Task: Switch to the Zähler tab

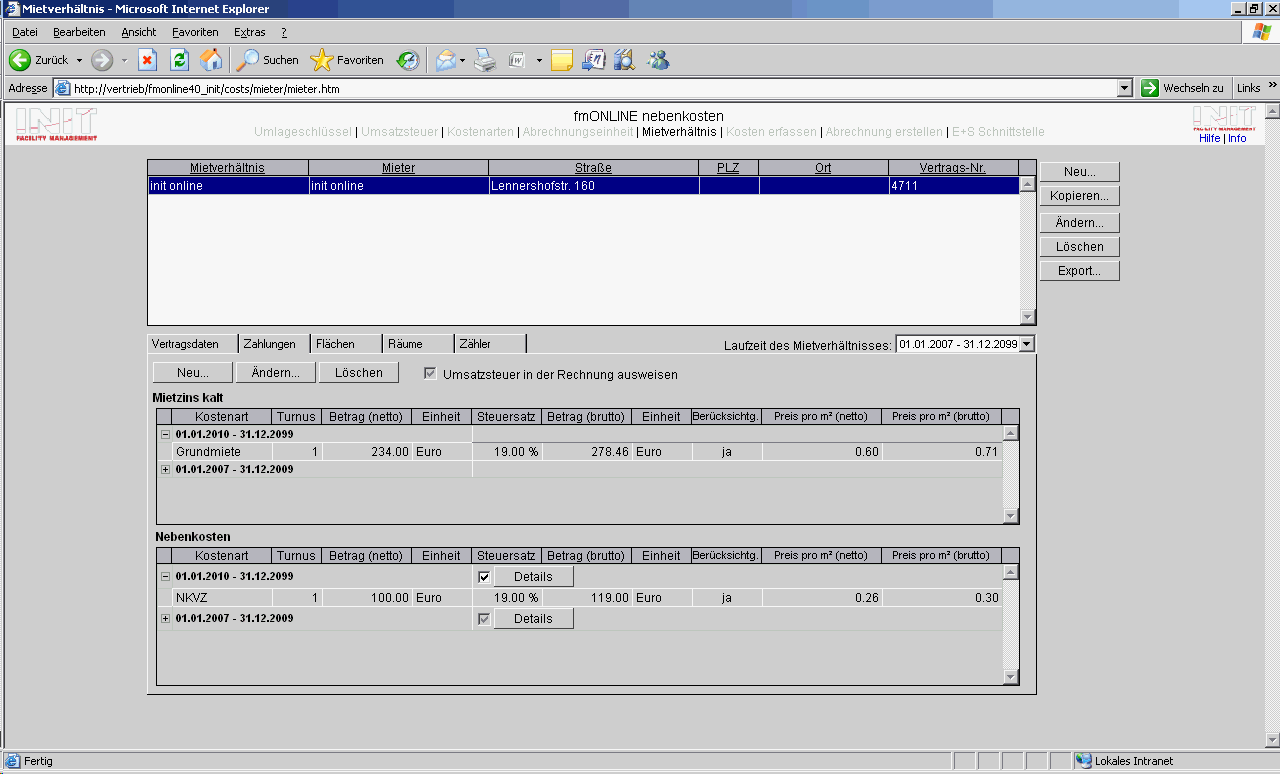Action: pyautogui.click(x=490, y=344)
